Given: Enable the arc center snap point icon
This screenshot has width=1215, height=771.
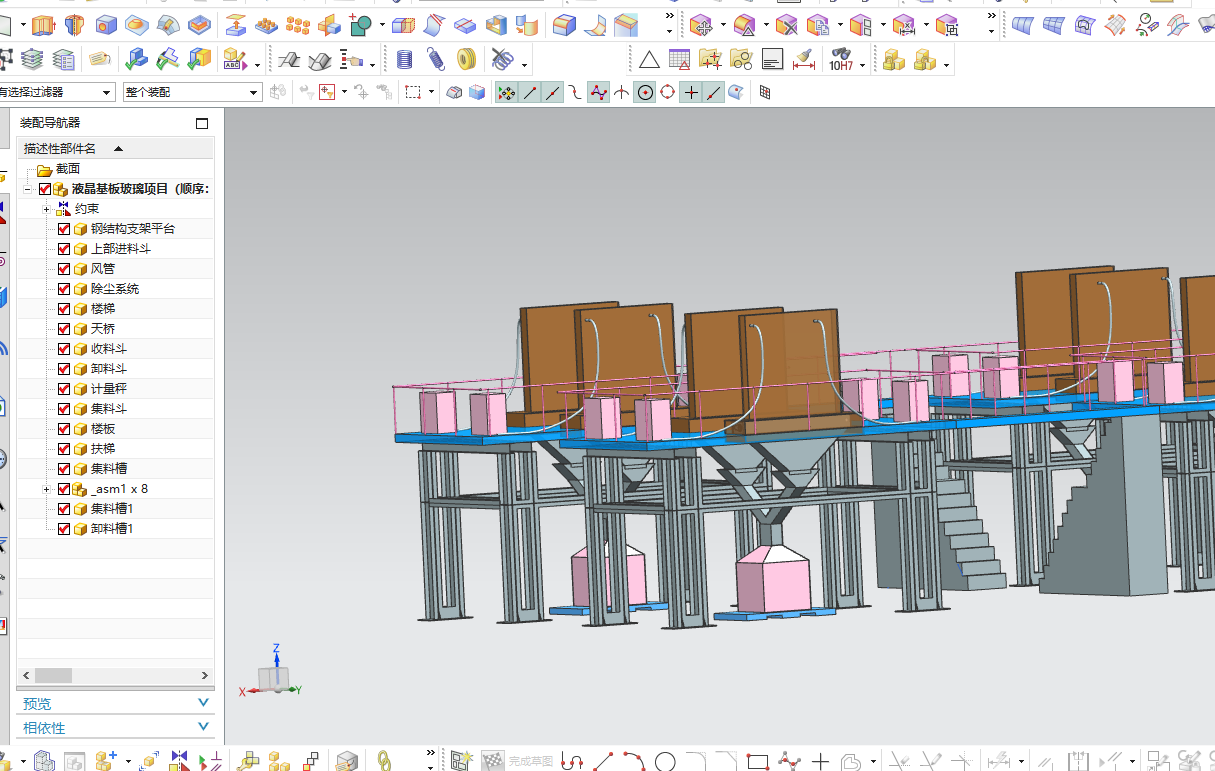Looking at the screenshot, I should point(645,92).
